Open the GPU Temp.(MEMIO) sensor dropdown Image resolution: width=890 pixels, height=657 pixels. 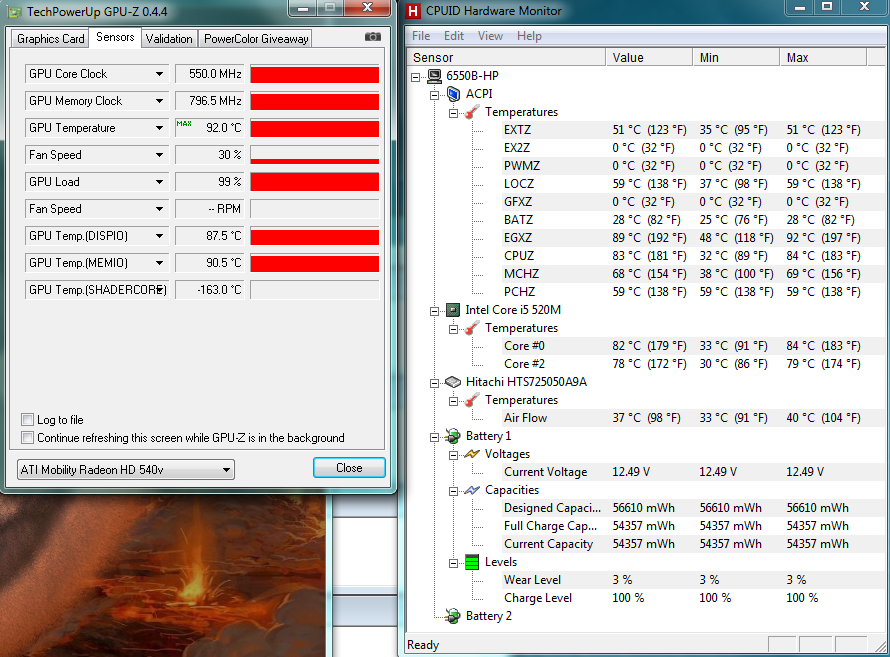click(159, 263)
